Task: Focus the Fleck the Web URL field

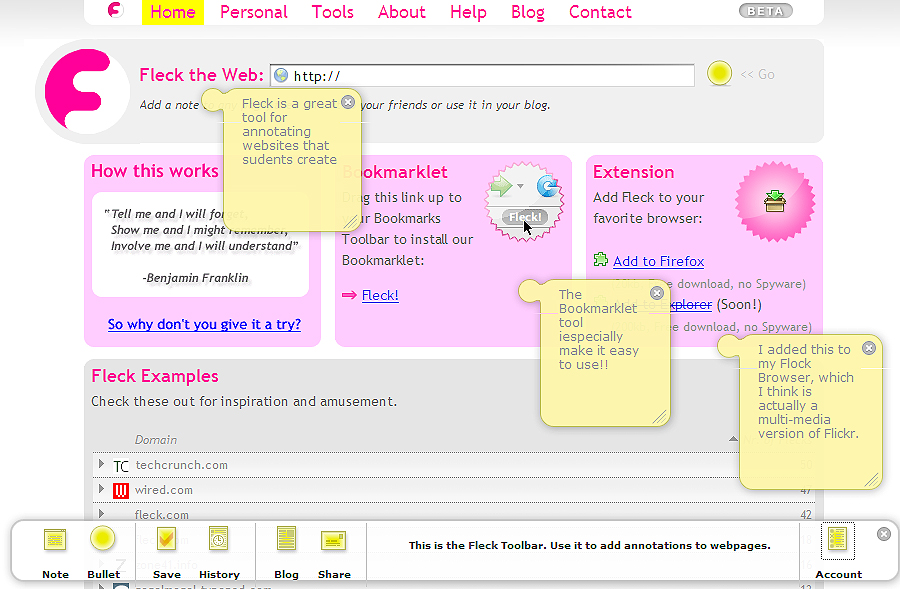Action: click(482, 75)
